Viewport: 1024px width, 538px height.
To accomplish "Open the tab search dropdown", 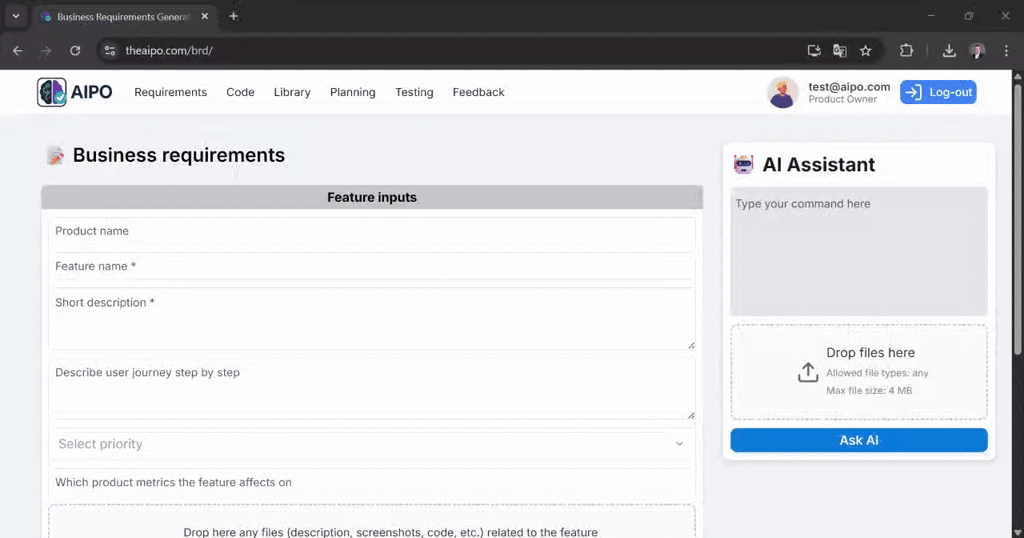I will pyautogui.click(x=16, y=16).
